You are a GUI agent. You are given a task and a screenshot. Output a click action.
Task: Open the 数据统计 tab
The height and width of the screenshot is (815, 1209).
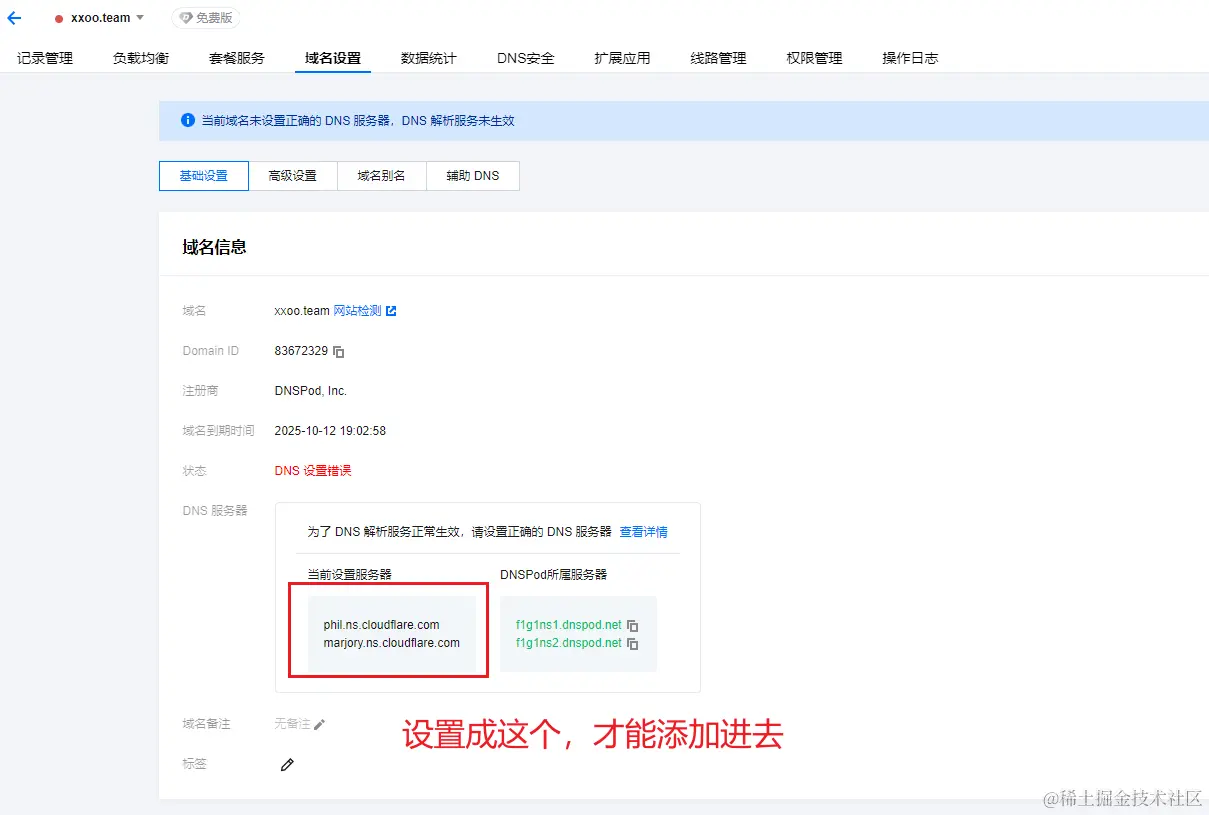pyautogui.click(x=428, y=58)
